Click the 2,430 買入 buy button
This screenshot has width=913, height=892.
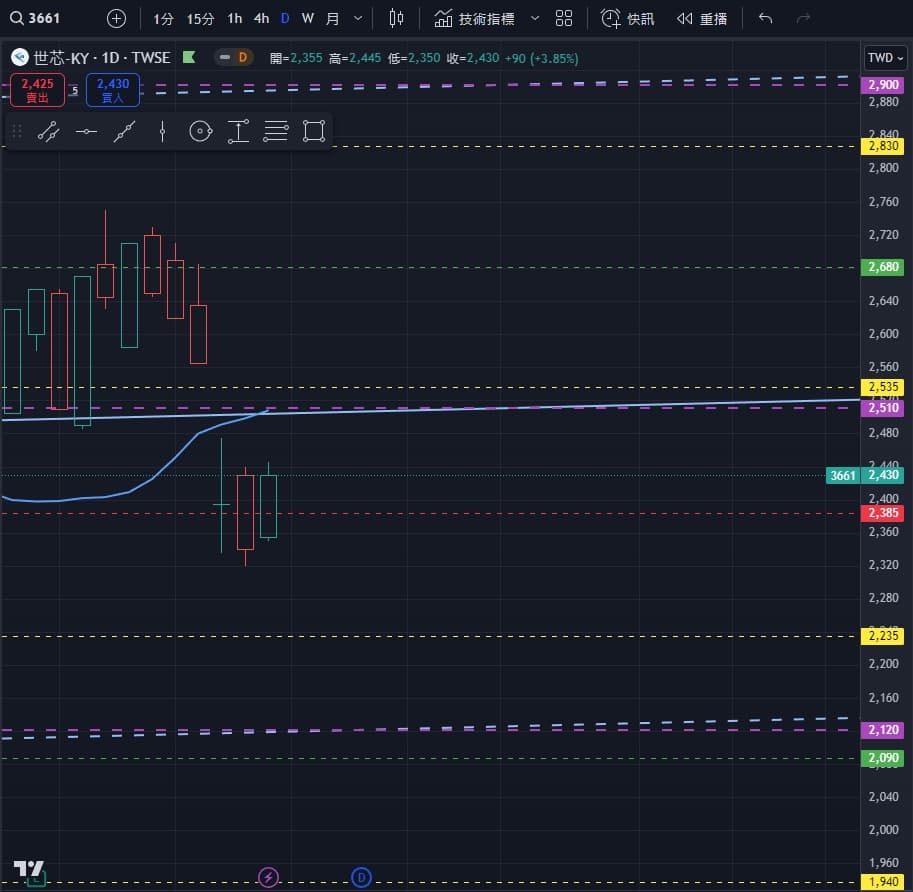[113, 90]
